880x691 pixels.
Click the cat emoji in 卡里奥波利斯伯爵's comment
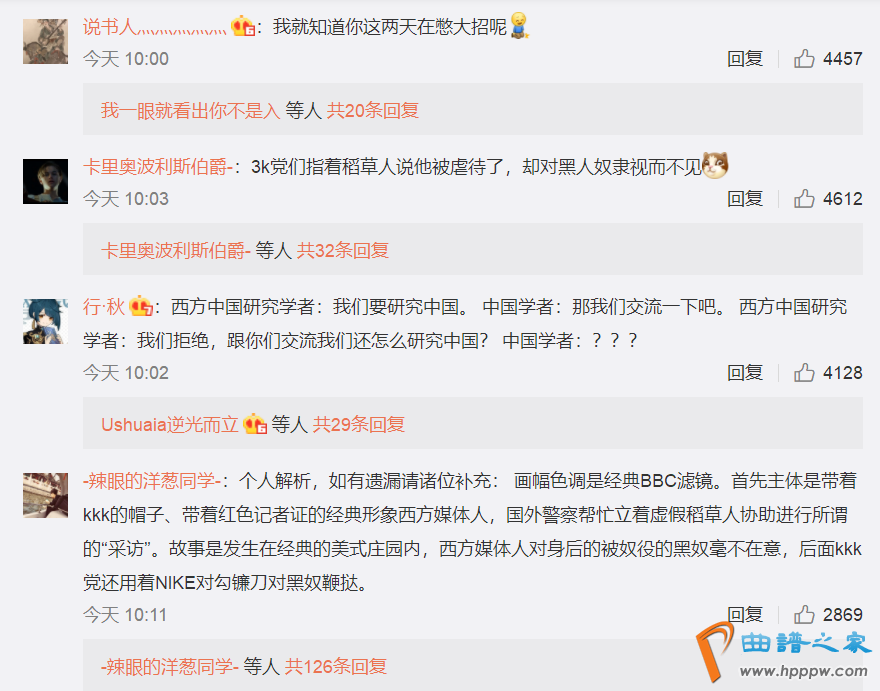[715, 166]
